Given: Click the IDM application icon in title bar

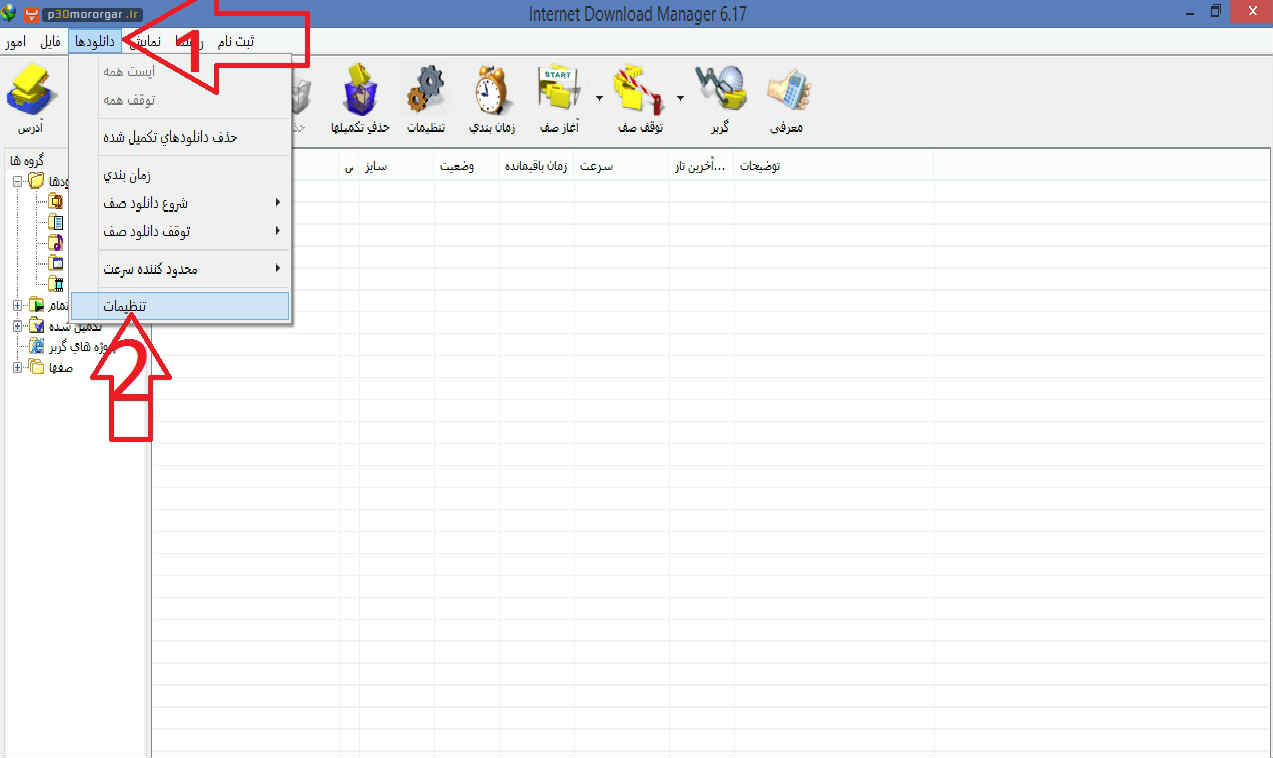Looking at the screenshot, I should 10,14.
